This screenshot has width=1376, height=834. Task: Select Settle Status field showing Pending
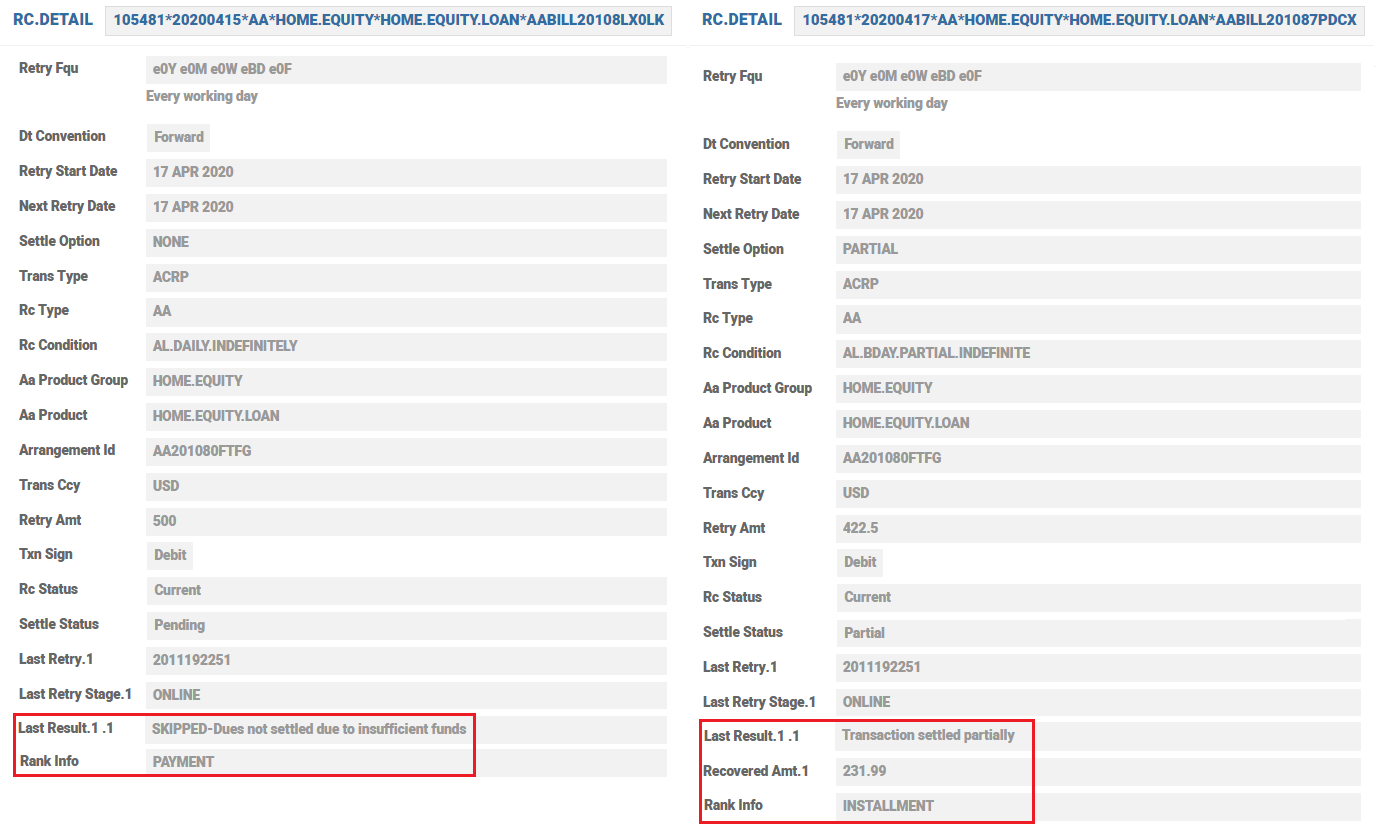coord(405,625)
